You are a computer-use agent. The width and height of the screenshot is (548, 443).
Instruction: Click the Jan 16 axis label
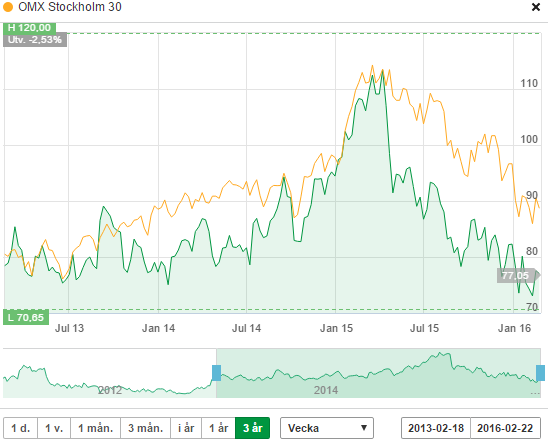point(514,328)
